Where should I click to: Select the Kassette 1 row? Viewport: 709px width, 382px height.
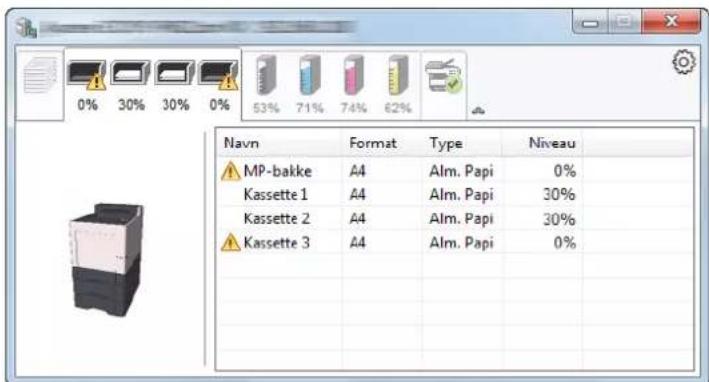[x=455, y=195]
